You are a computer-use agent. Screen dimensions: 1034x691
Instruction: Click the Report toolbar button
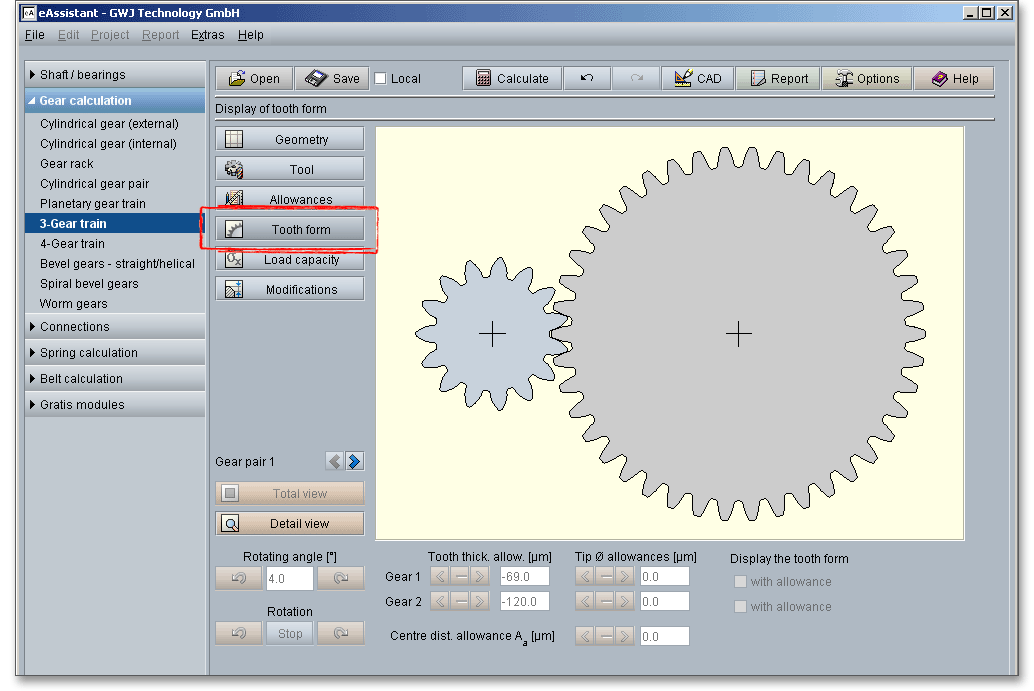778,79
